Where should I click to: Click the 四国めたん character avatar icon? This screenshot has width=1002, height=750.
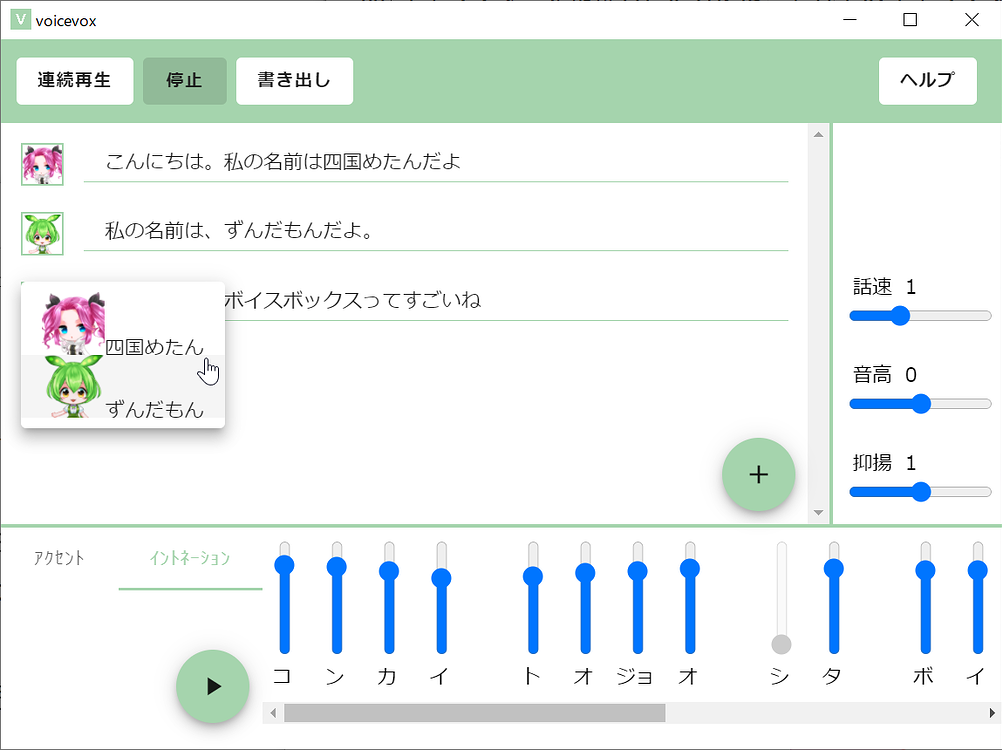coord(42,162)
